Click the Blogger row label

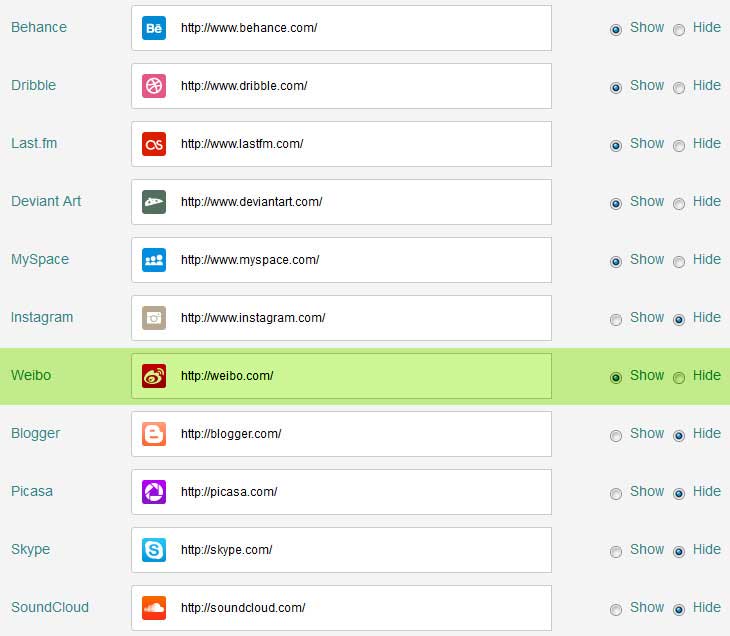tap(35, 433)
